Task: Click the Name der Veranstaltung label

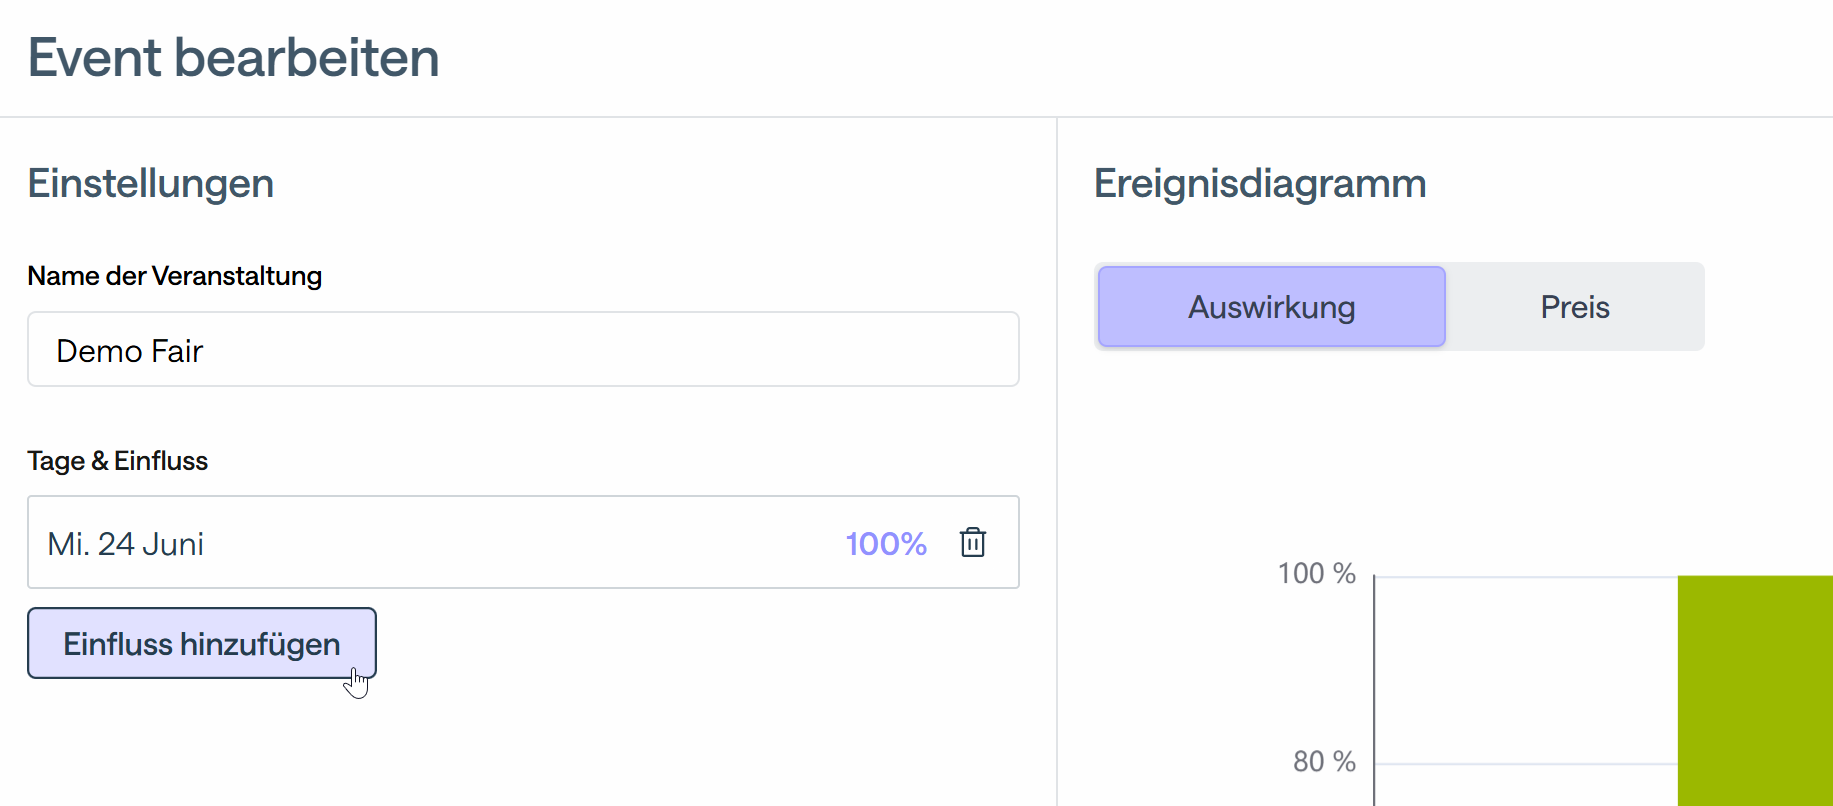Action: [174, 276]
